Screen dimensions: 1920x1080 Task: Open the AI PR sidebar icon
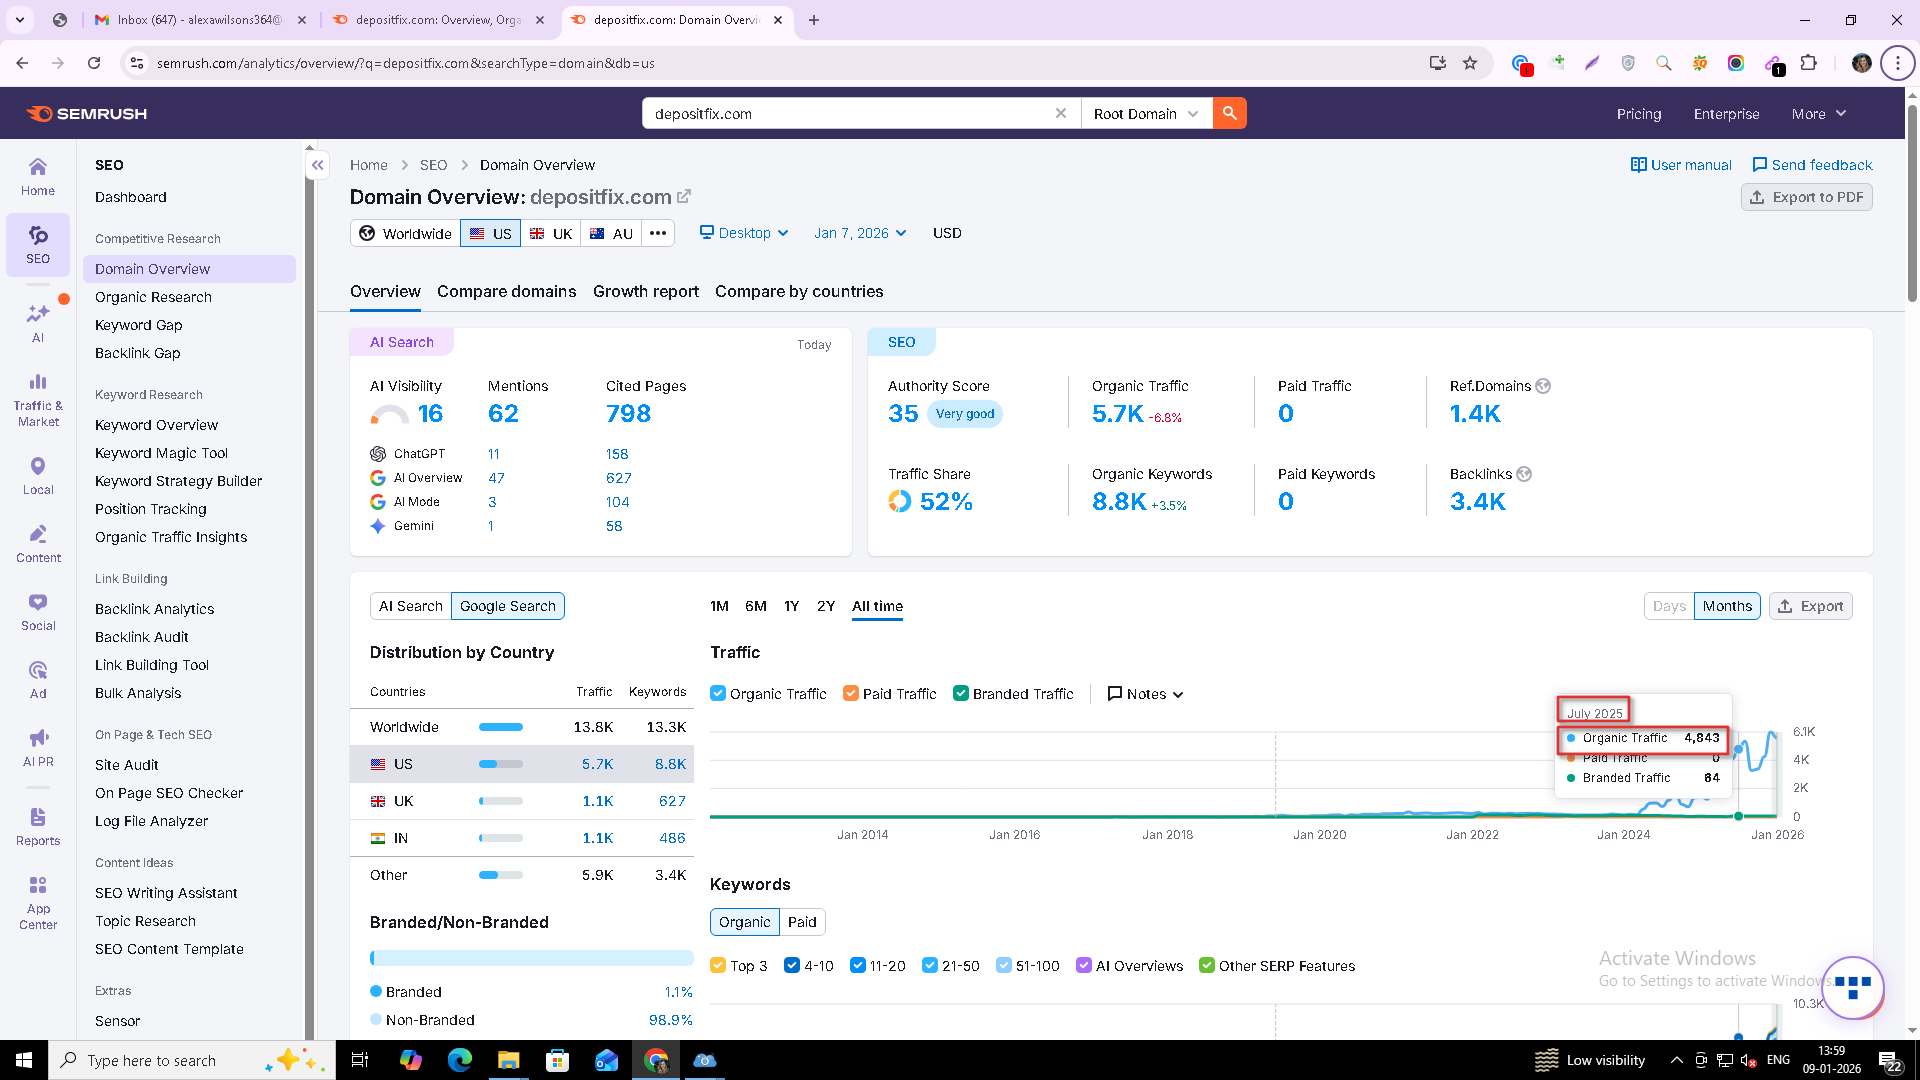pyautogui.click(x=38, y=748)
